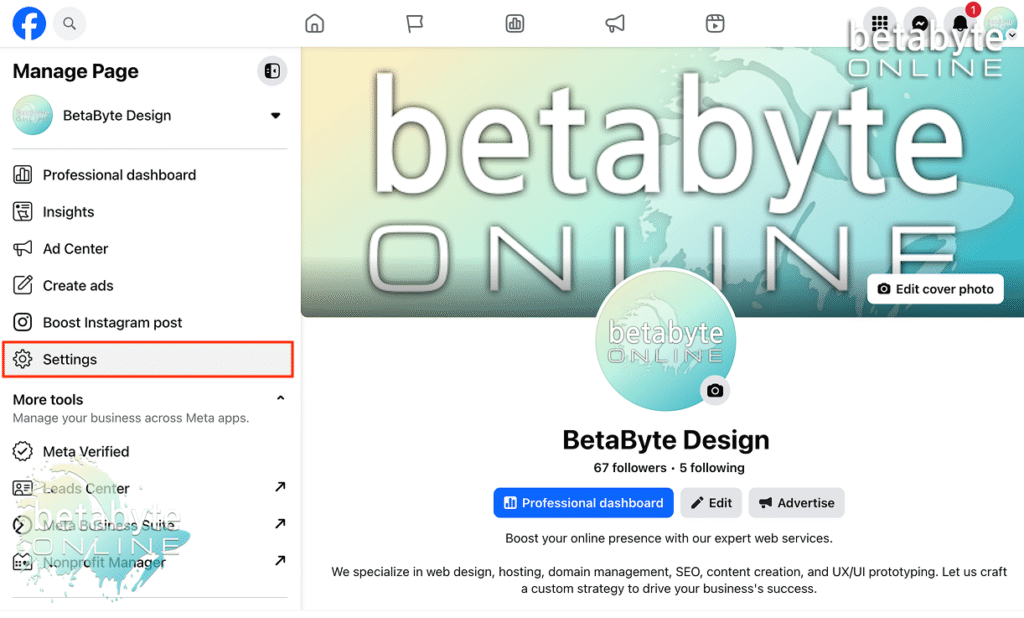Click the blue Professional dashboard button
1024x618 pixels.
583,503
